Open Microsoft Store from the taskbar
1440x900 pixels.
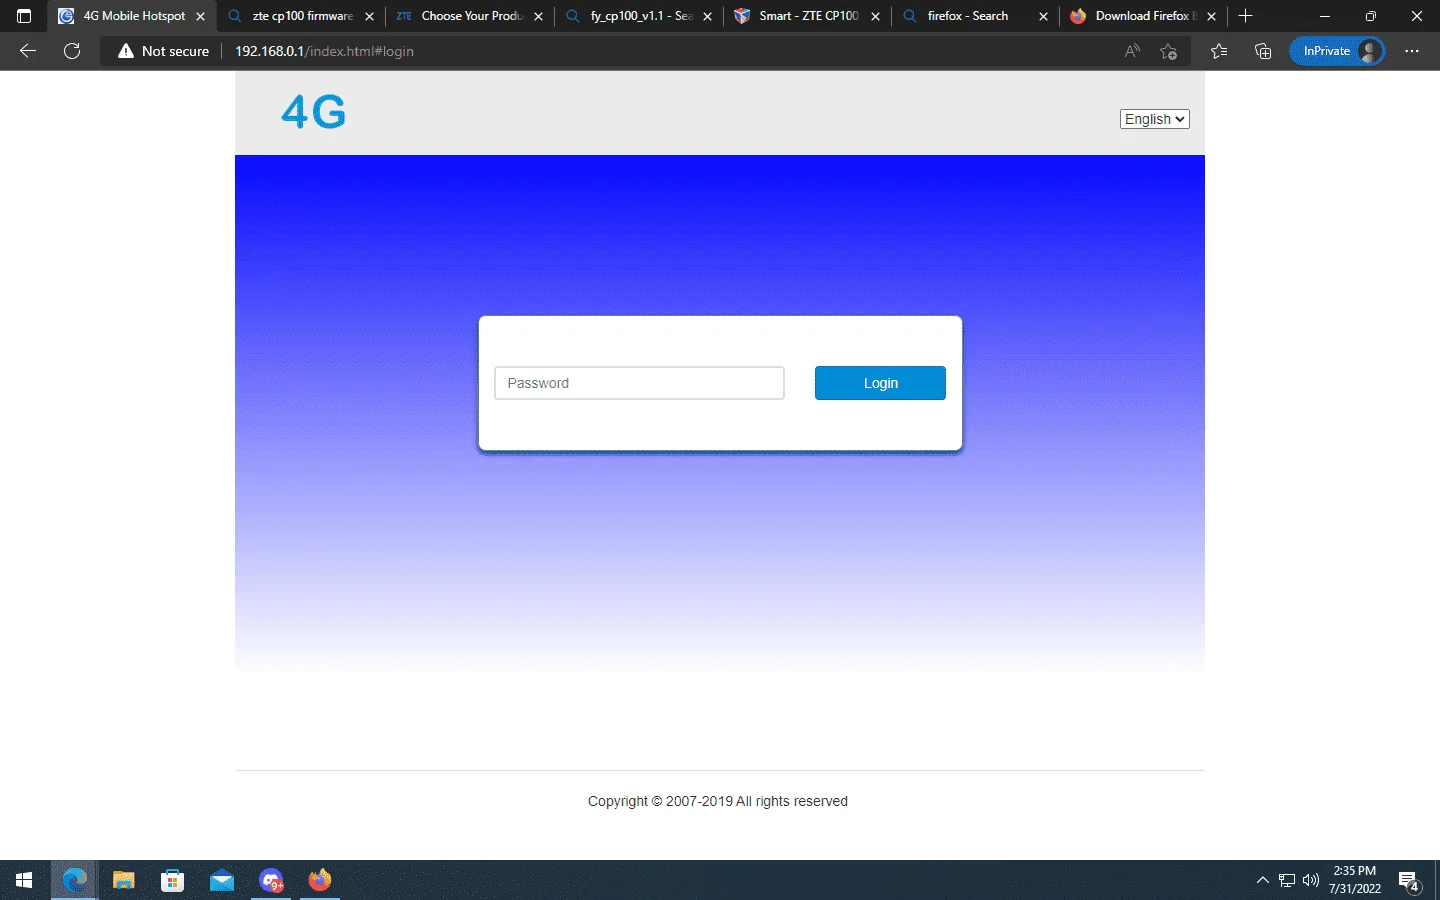click(x=173, y=880)
